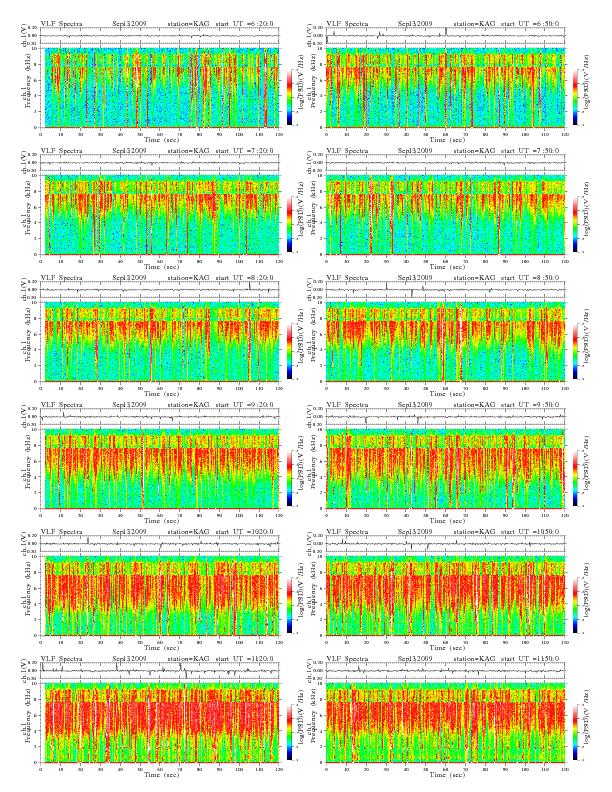Click 'Time (sec)' label under 6:20:0 spectrogram

pyautogui.click(x=162, y=140)
